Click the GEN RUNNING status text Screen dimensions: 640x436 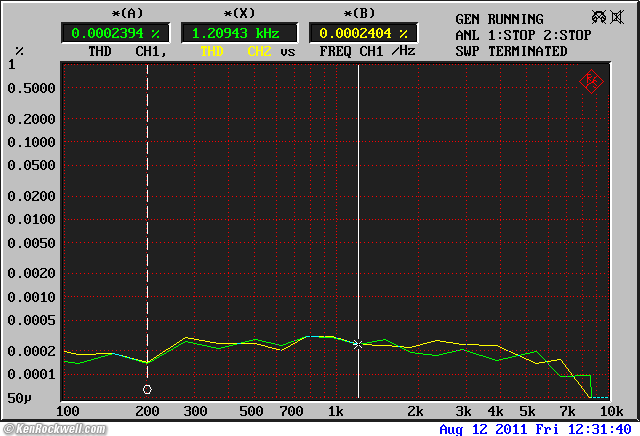pos(499,19)
